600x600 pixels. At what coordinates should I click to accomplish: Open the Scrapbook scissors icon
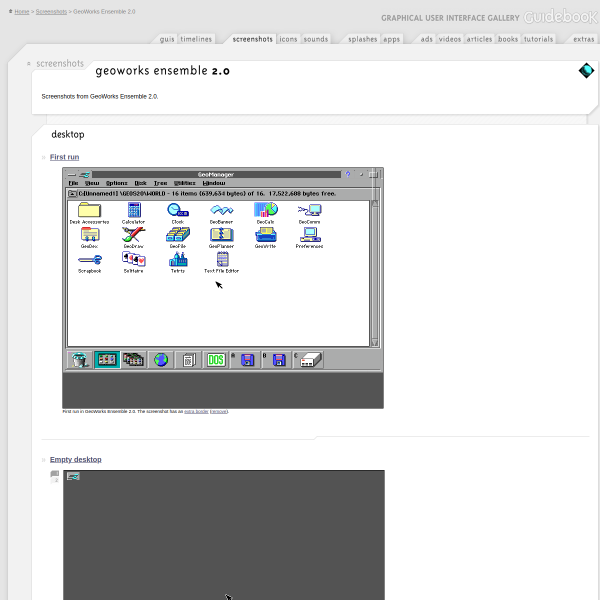pyautogui.click(x=90, y=262)
